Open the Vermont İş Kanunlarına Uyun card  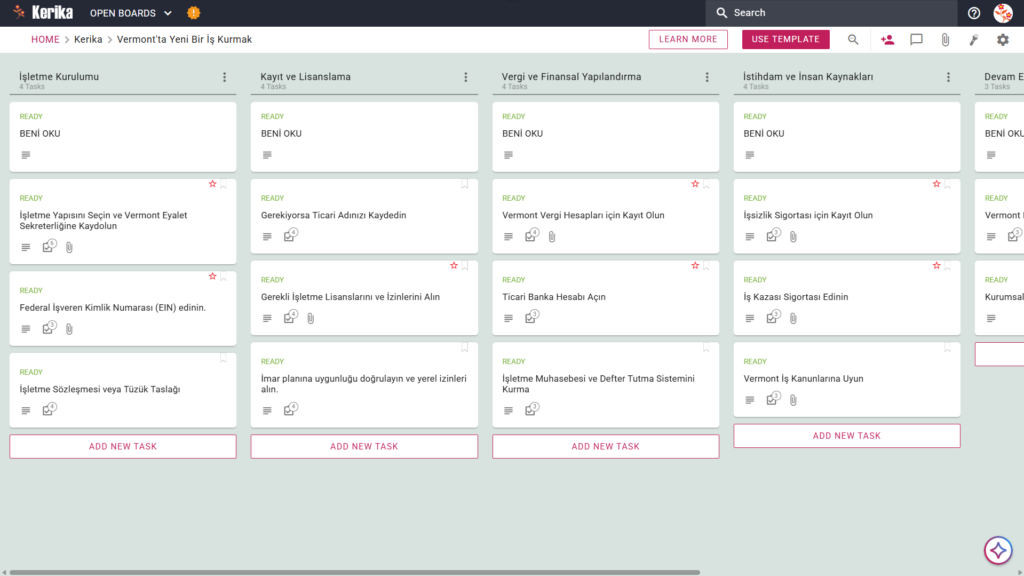(846, 379)
